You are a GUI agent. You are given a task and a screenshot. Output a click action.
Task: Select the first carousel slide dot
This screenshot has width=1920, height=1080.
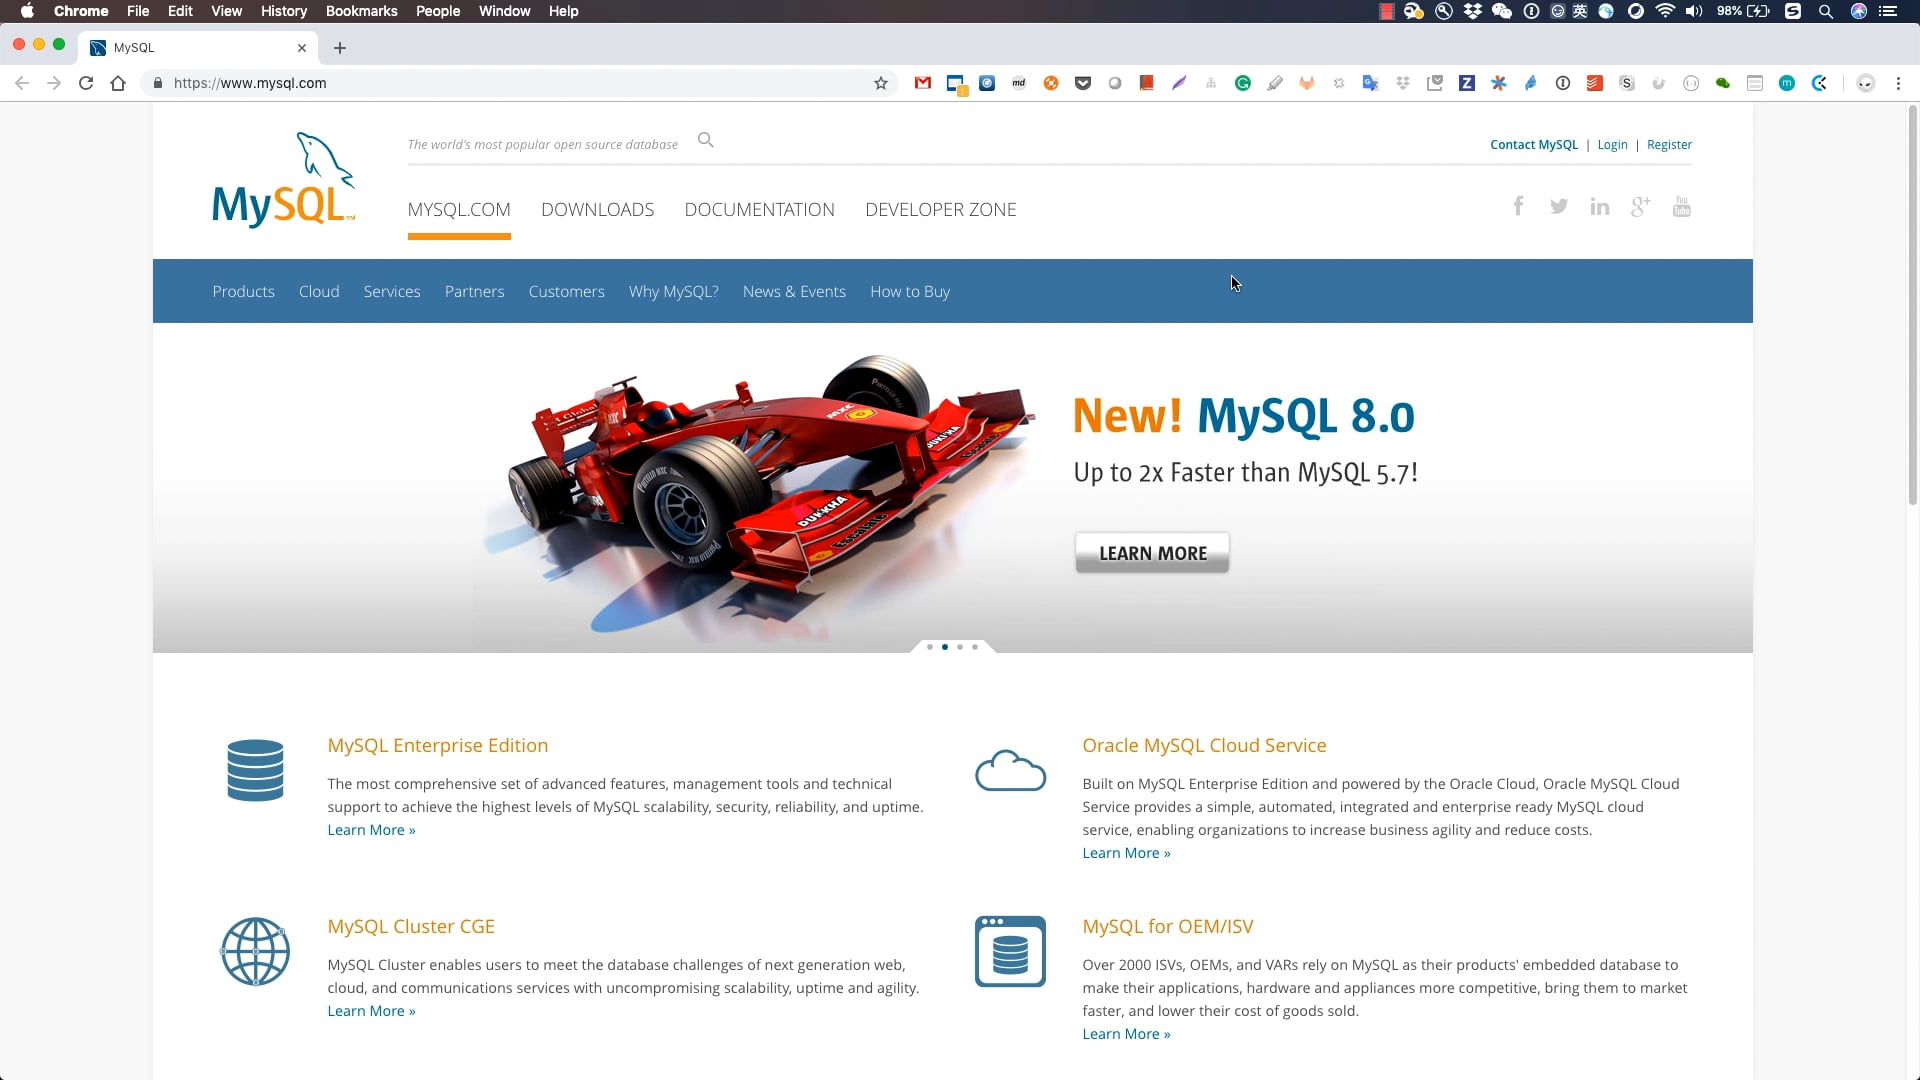[930, 647]
